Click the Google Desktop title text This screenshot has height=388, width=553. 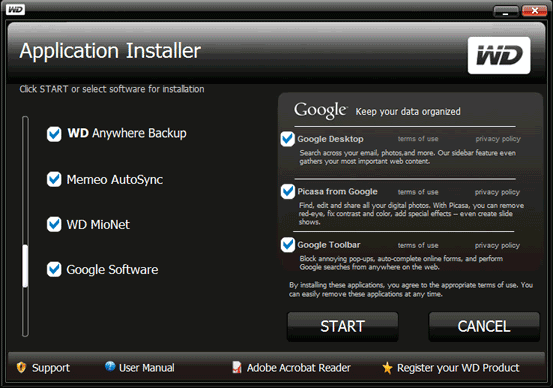(330, 139)
